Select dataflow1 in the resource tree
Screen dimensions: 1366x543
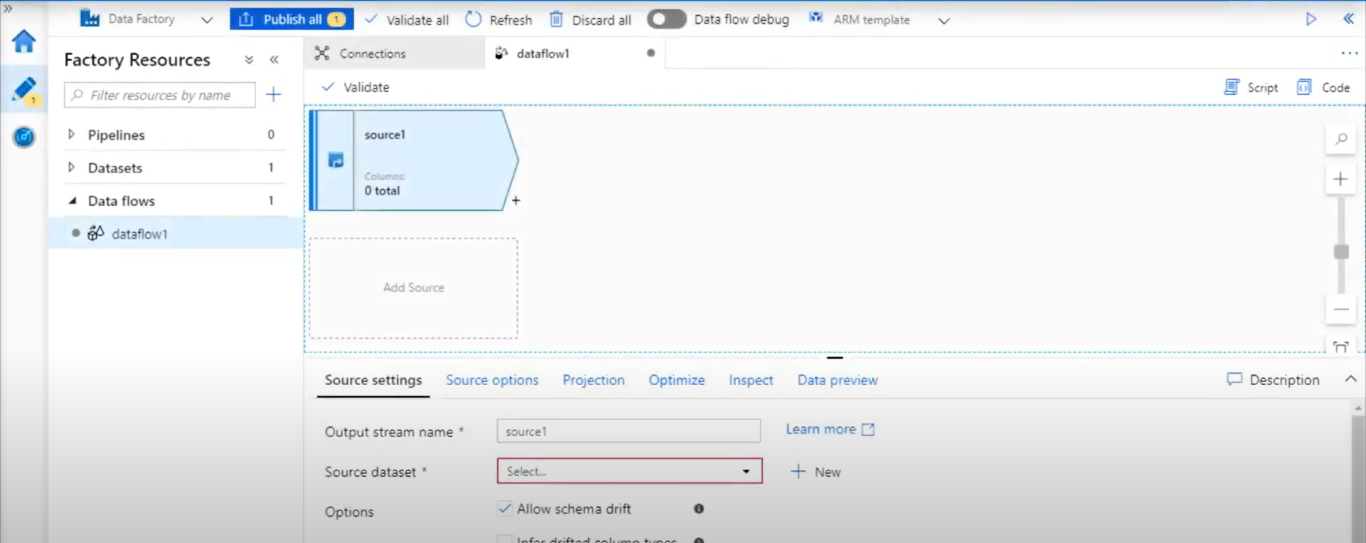point(175,234)
